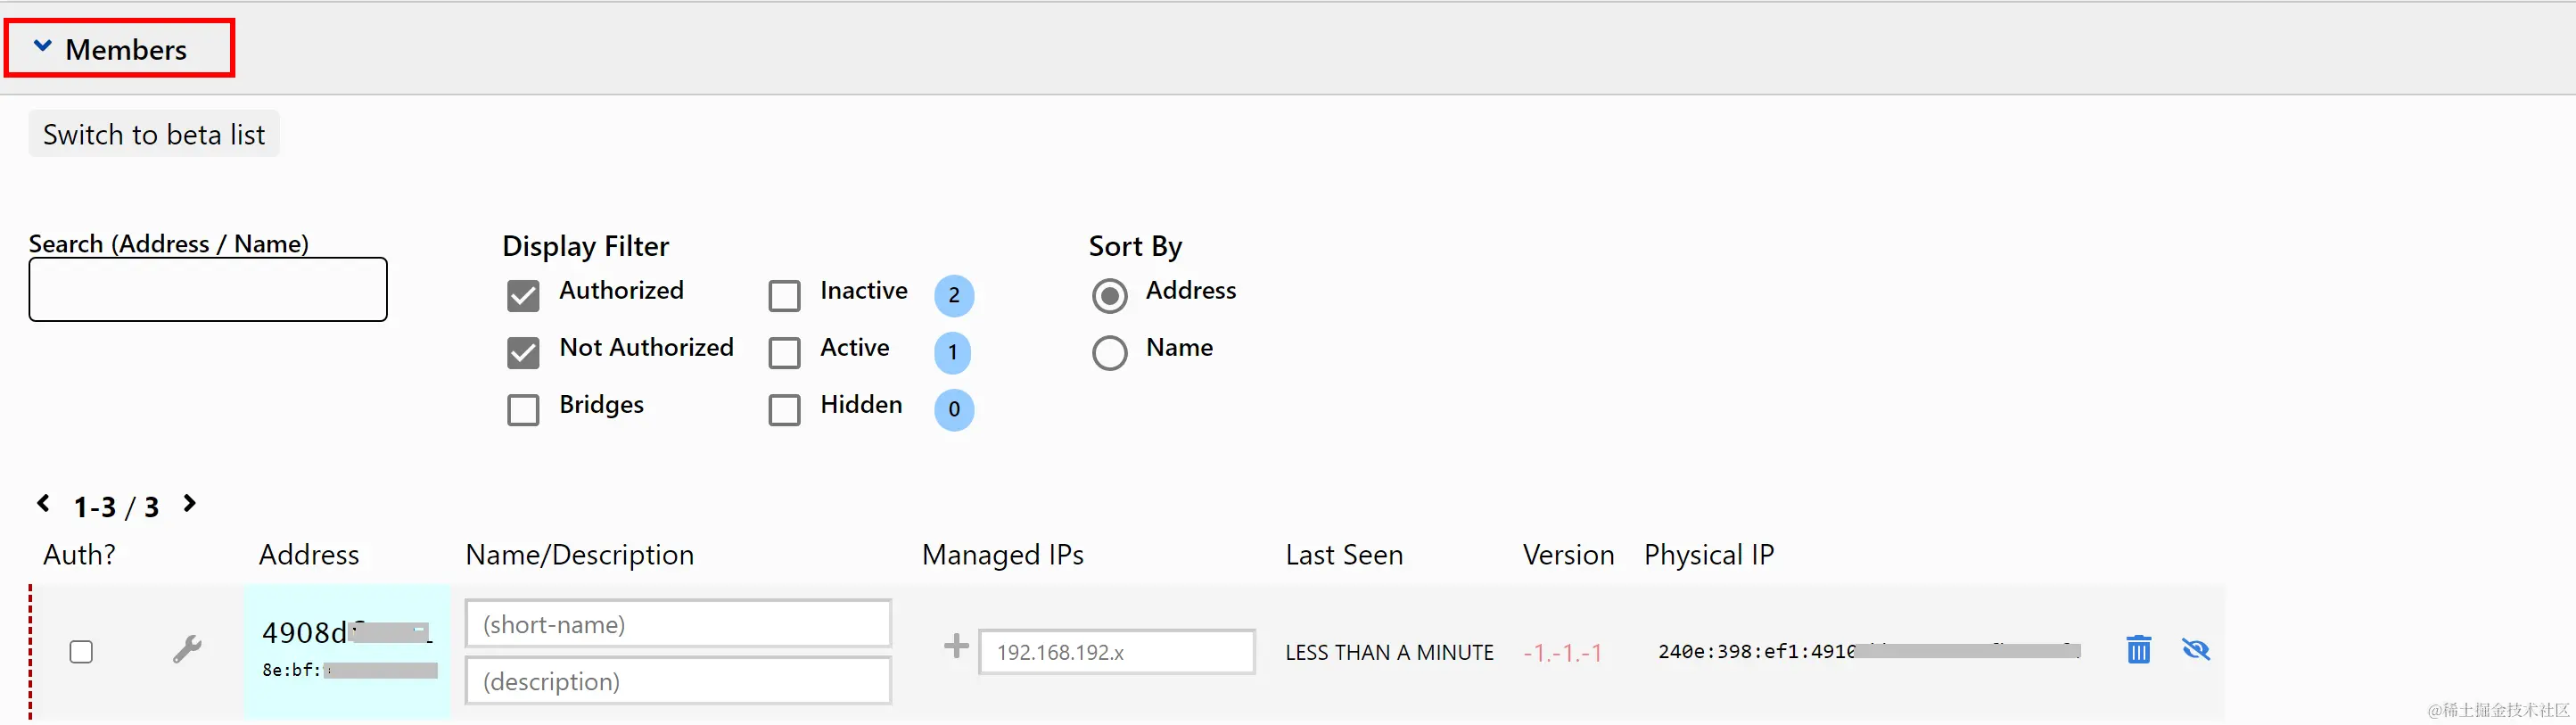Screen dimensions: 2576x725
Task: Focus the 192.168.192.x managed IP field
Action: coord(1116,652)
